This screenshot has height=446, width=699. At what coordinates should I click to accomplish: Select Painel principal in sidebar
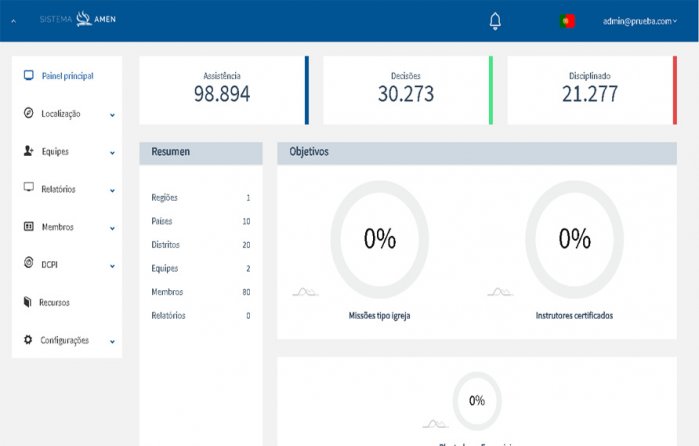68,76
